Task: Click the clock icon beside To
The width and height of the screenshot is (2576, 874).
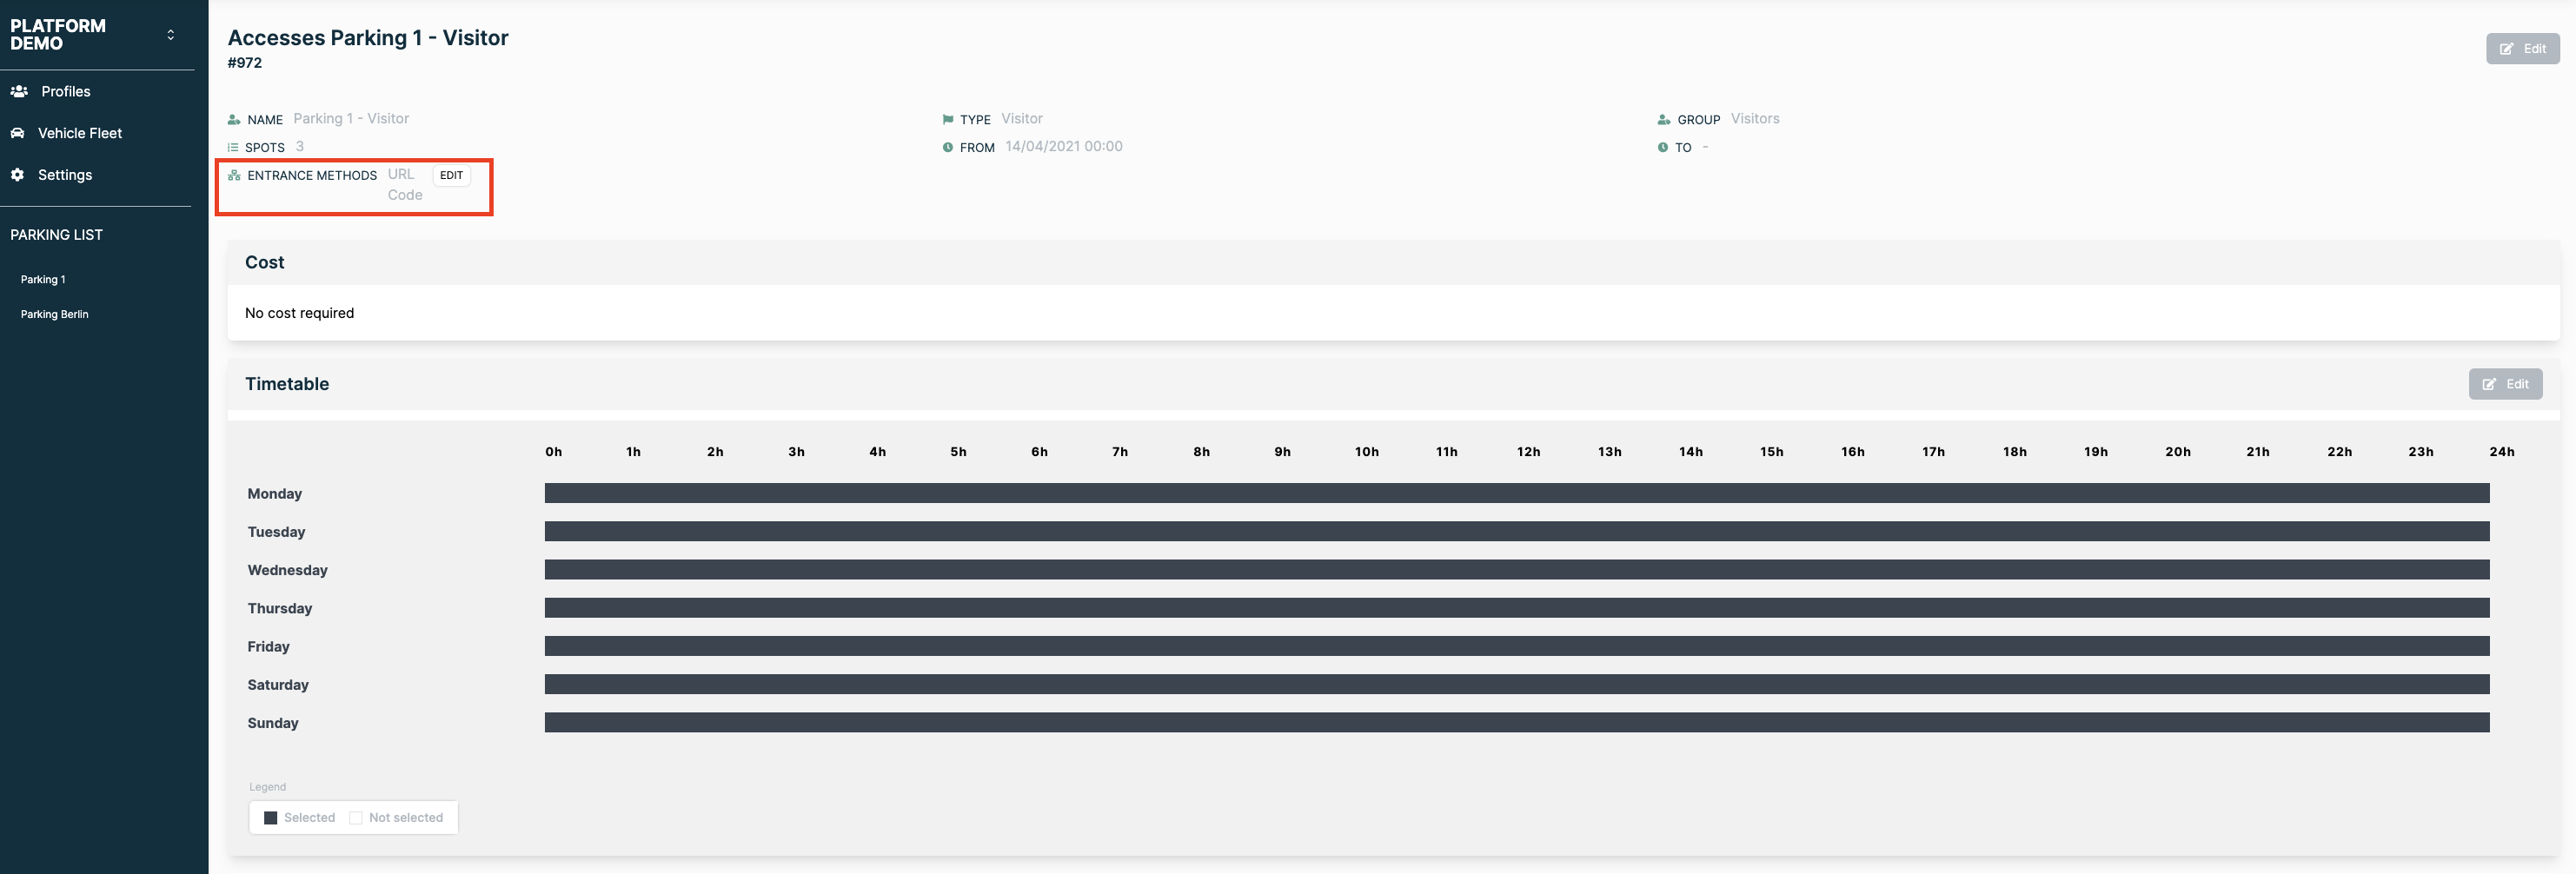Action: [x=1662, y=147]
